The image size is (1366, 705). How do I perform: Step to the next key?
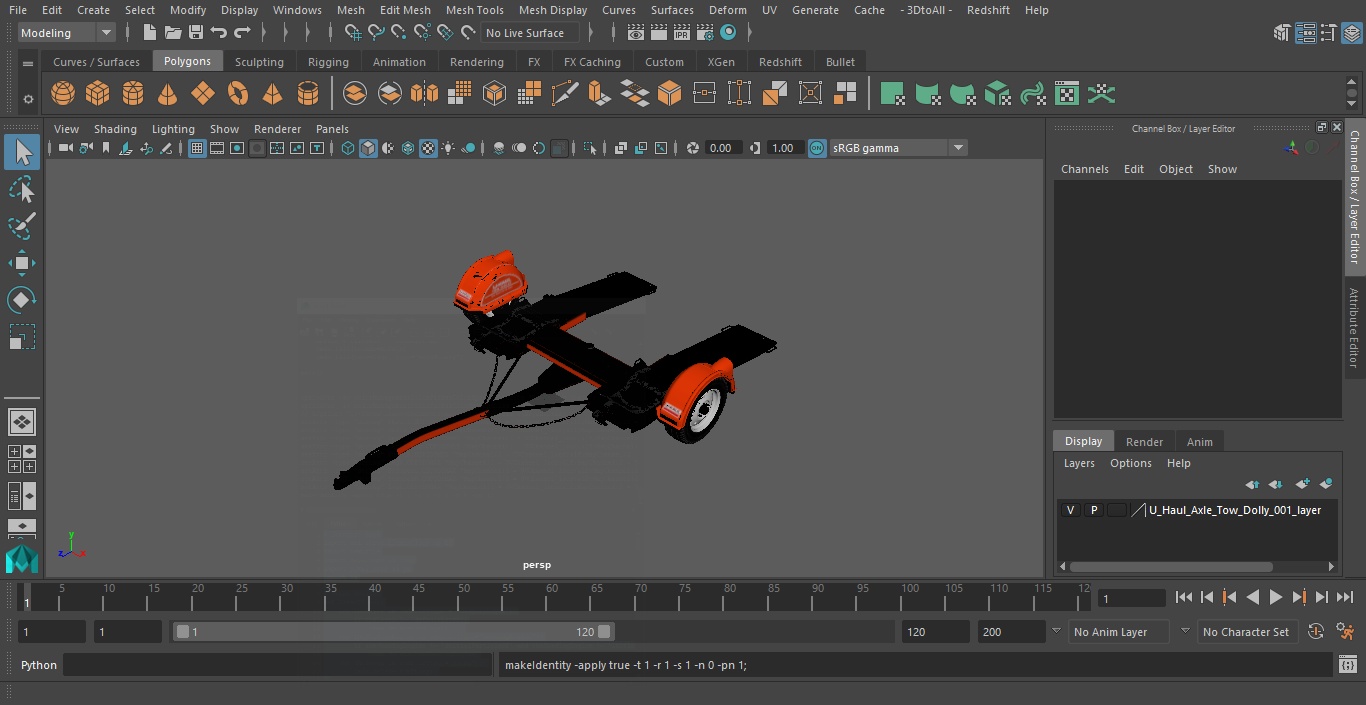tap(1299, 597)
